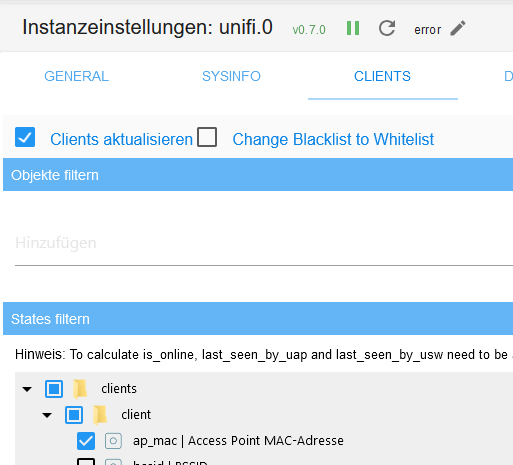This screenshot has width=513, height=465.
Task: Click the clients folder icon
Action: [80, 389]
